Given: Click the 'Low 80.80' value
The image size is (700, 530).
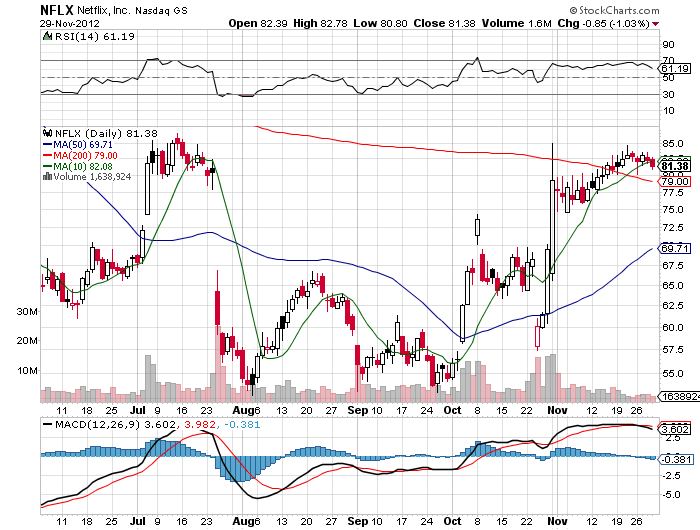Looking at the screenshot, I should tap(380, 23).
